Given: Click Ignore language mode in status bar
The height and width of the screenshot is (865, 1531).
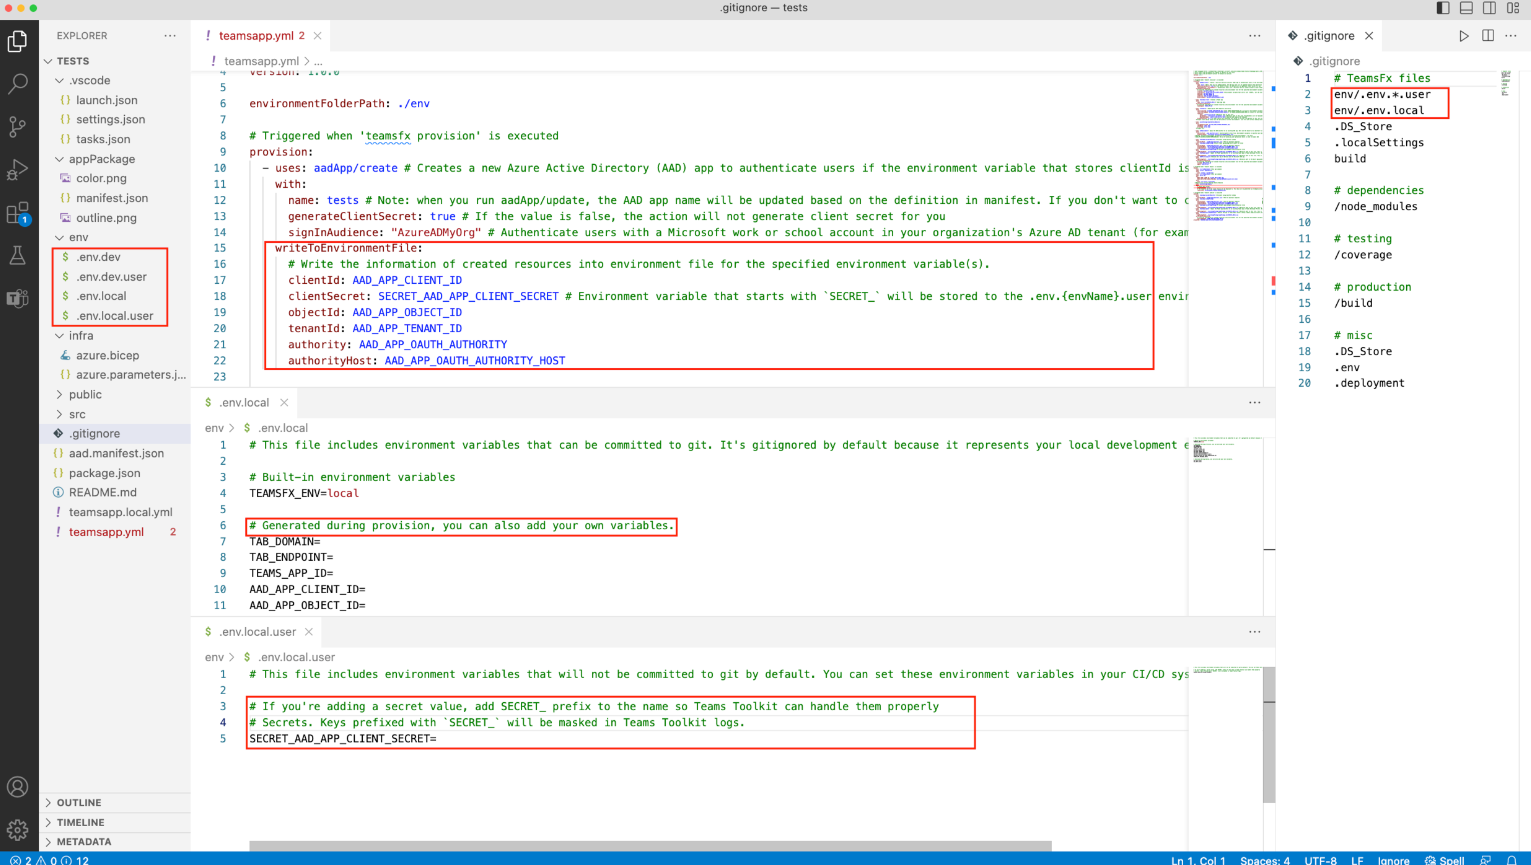Looking at the screenshot, I should (1393, 859).
